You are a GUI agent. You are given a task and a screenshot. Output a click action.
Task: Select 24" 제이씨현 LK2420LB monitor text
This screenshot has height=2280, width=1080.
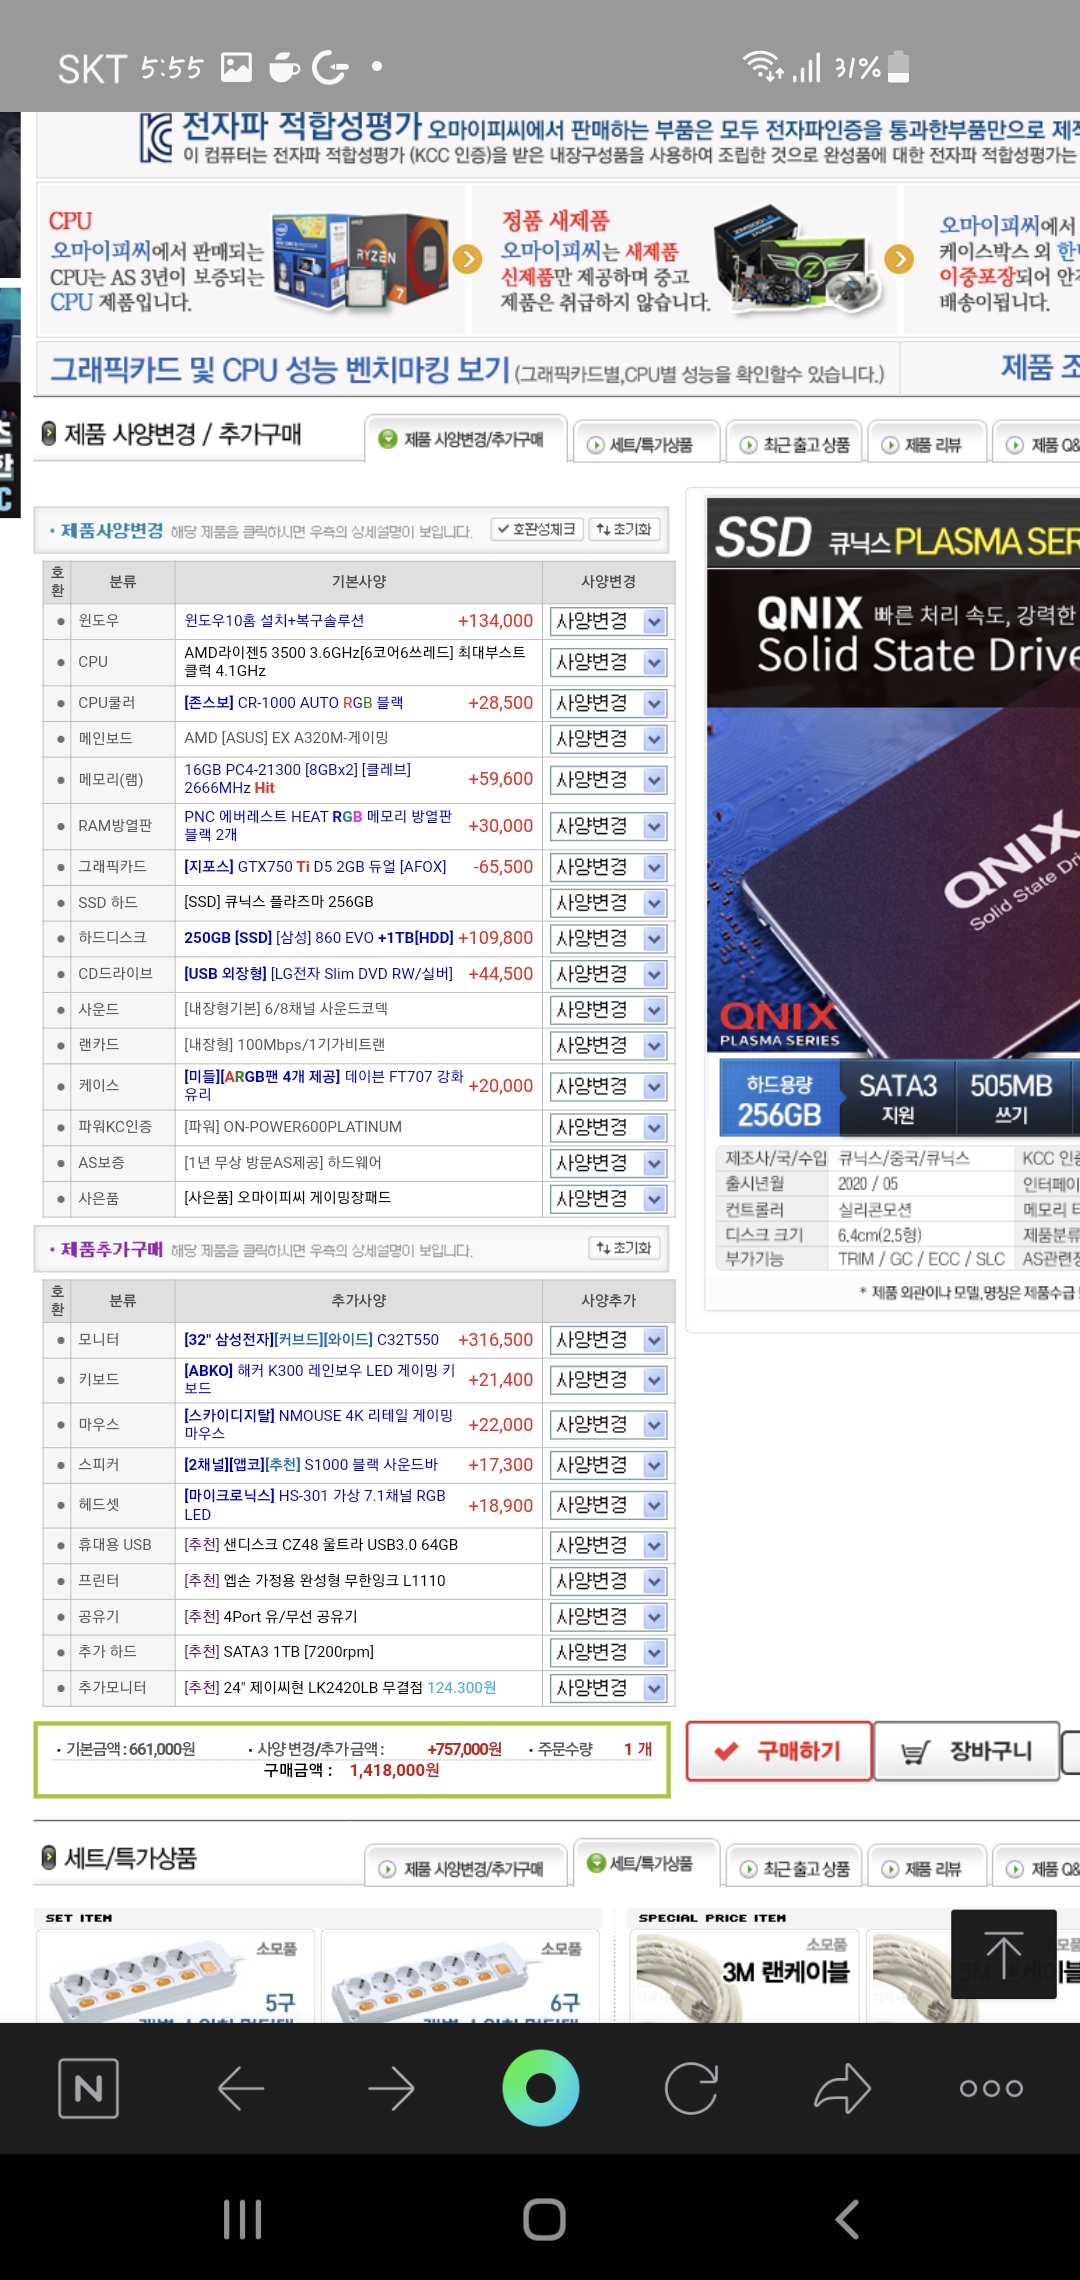340,1688
